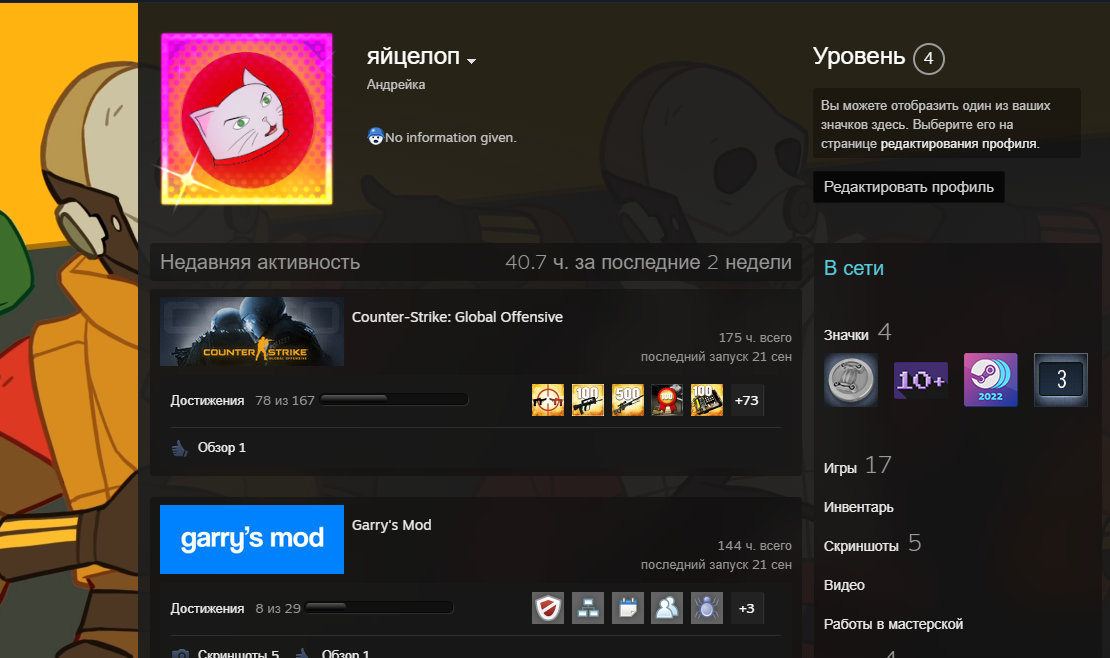Select Garry's Mod calendar achievement icon

click(627, 608)
